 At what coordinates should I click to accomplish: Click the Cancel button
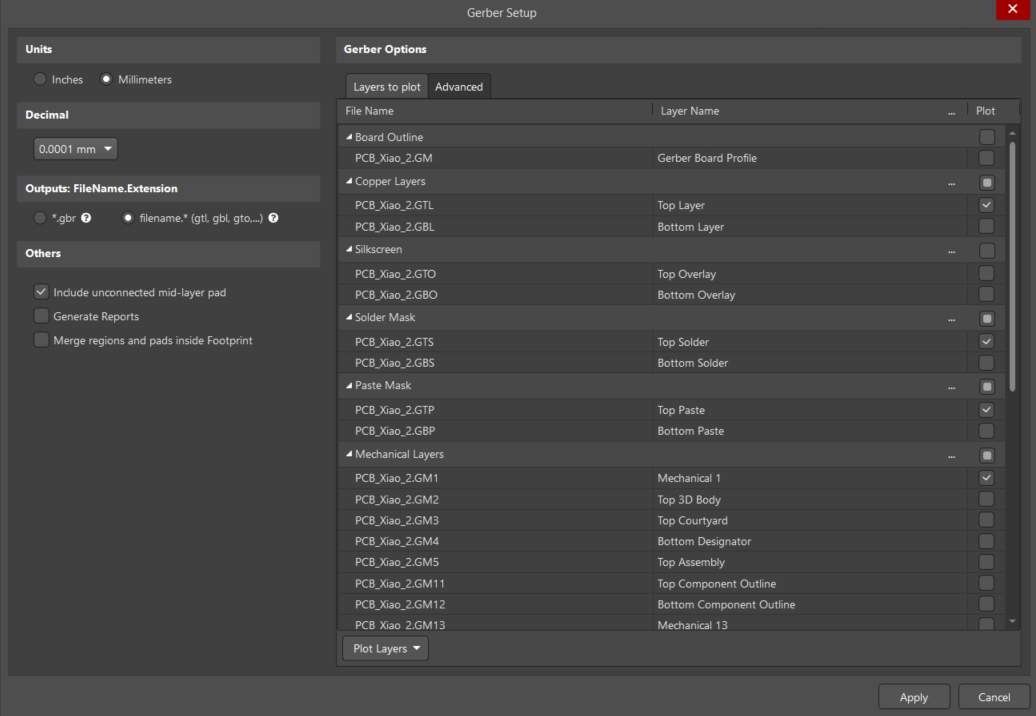coord(993,697)
